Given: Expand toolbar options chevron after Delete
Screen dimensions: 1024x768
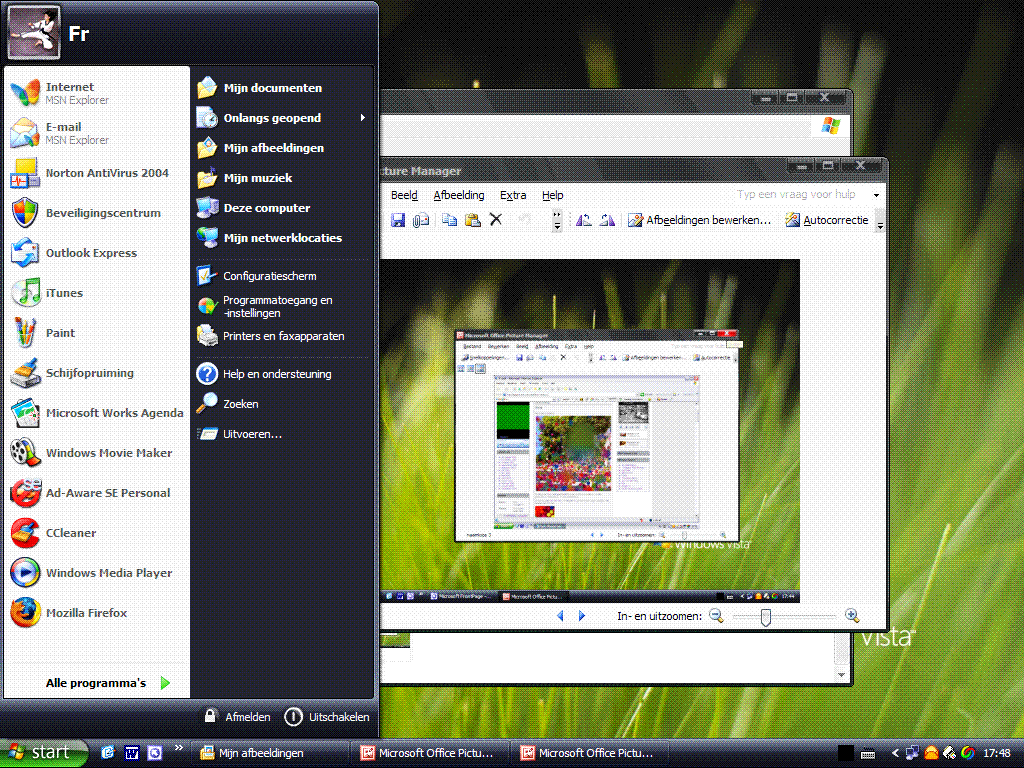Looking at the screenshot, I should click(x=556, y=220).
